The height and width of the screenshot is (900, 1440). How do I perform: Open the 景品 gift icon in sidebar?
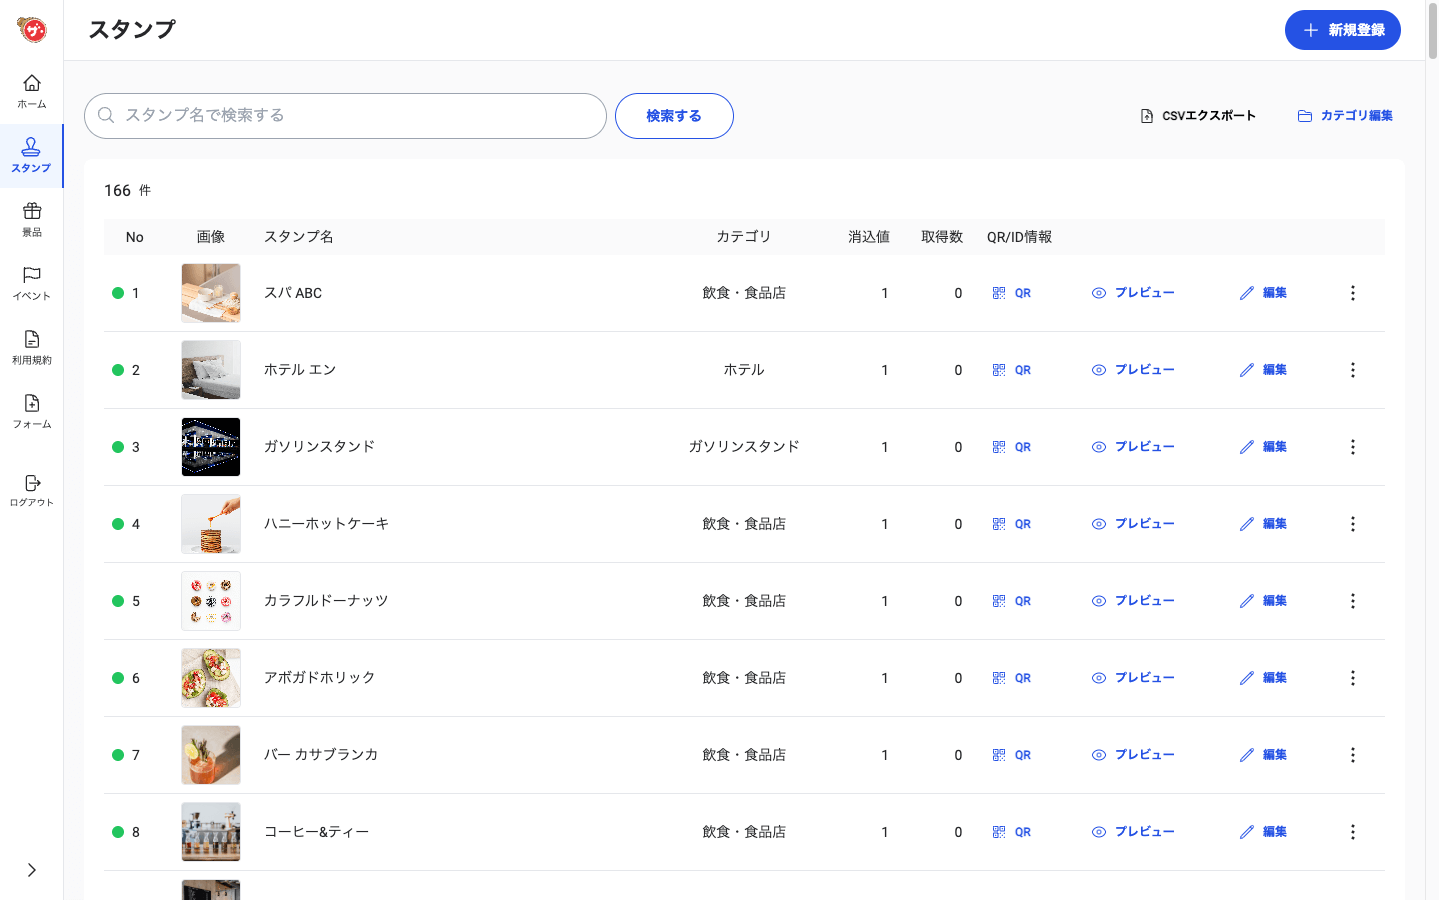[x=32, y=218]
